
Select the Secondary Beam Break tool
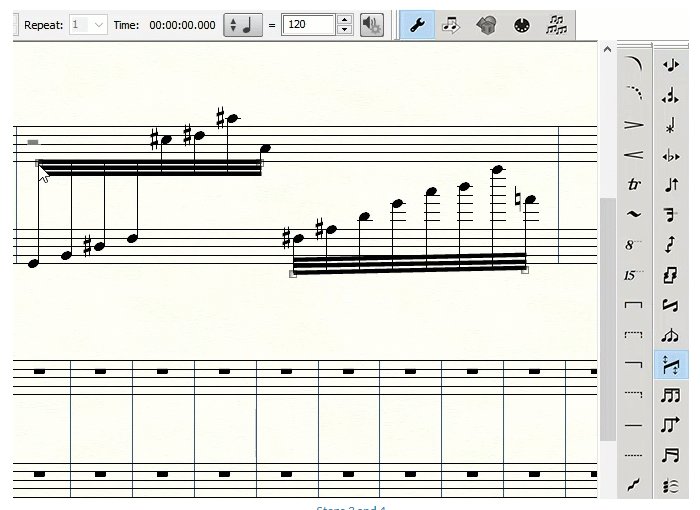point(671,395)
